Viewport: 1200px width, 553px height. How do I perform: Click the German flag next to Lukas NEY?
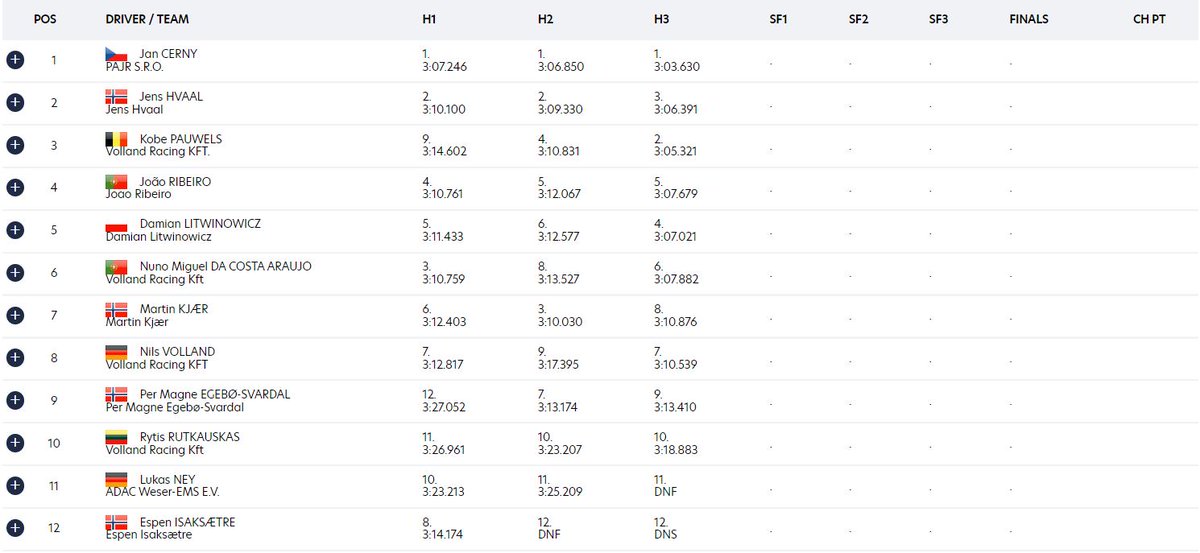pos(117,479)
